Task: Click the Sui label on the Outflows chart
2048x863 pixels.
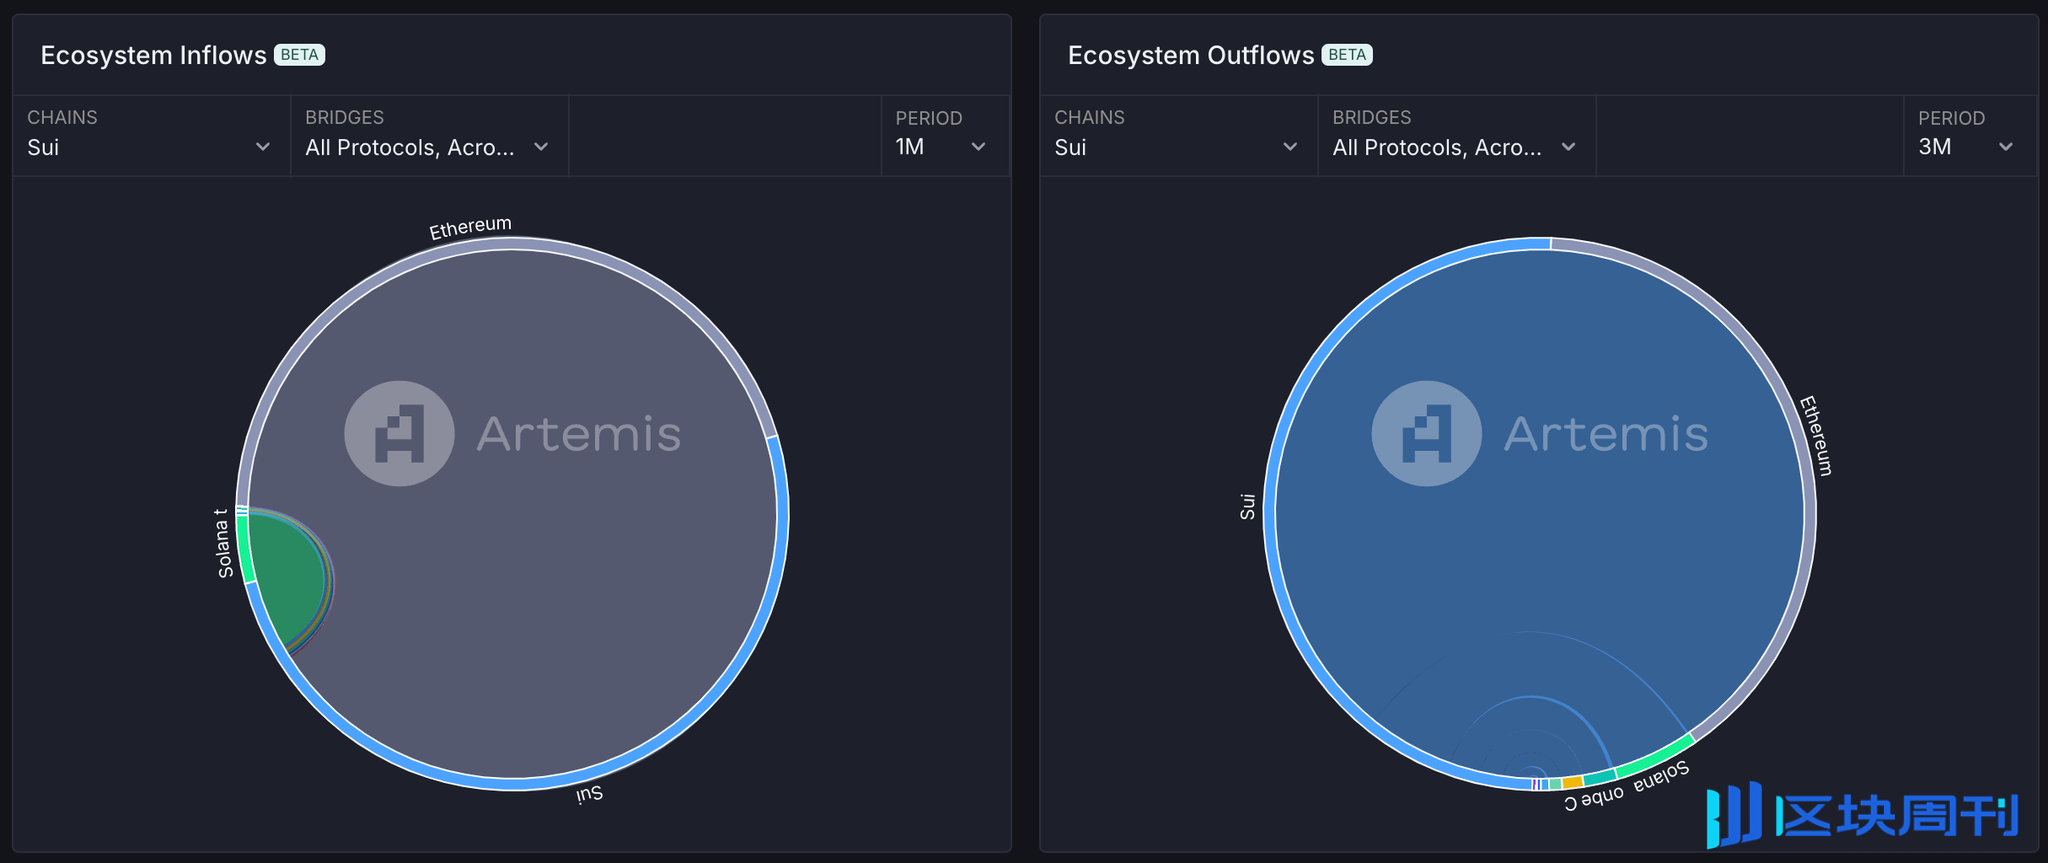Action: (x=1247, y=506)
